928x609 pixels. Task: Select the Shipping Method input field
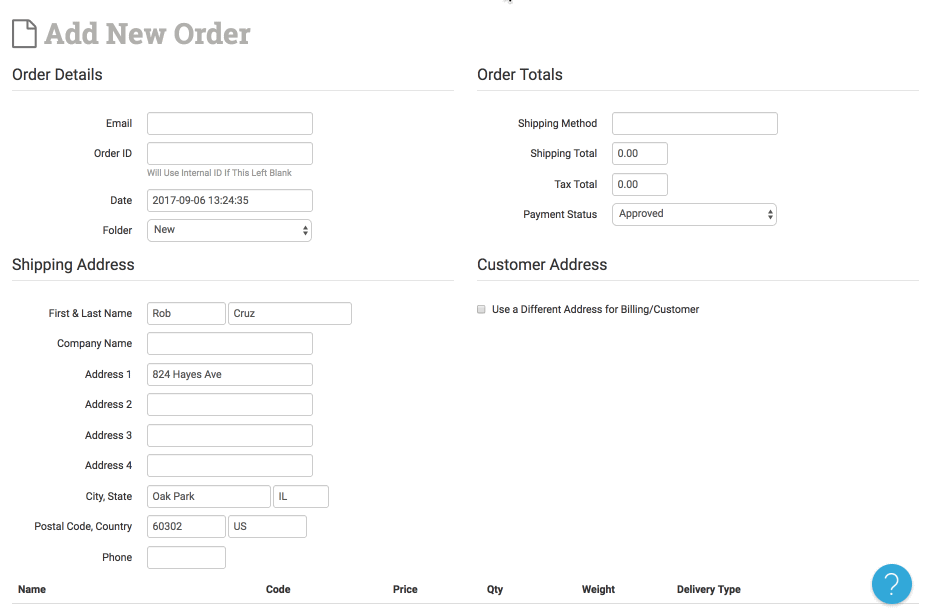(694, 124)
